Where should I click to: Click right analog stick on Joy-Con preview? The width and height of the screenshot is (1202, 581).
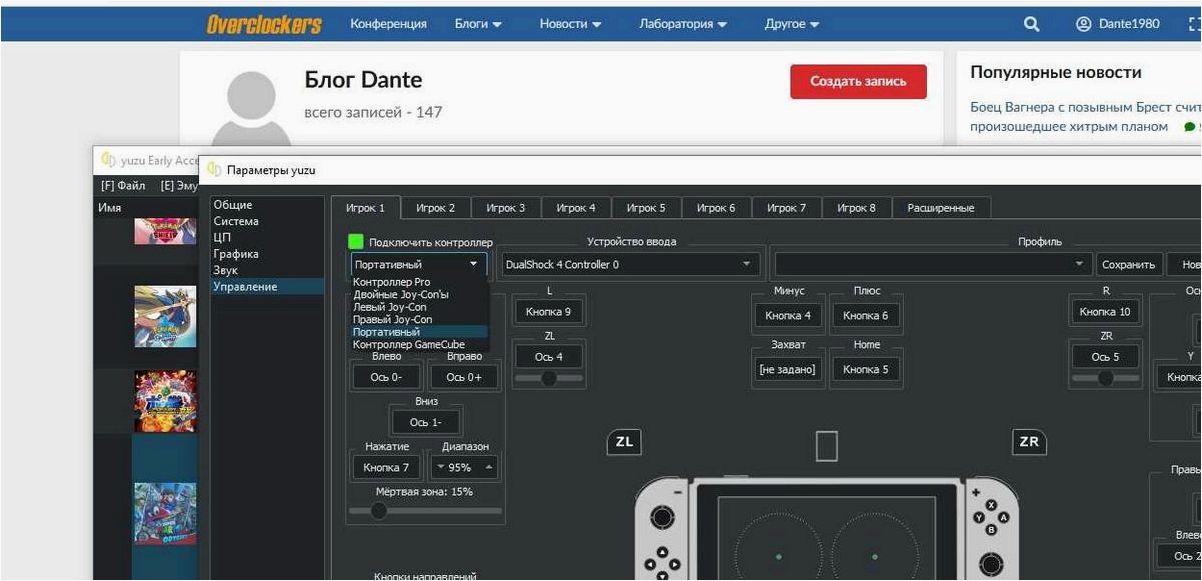tap(990, 565)
